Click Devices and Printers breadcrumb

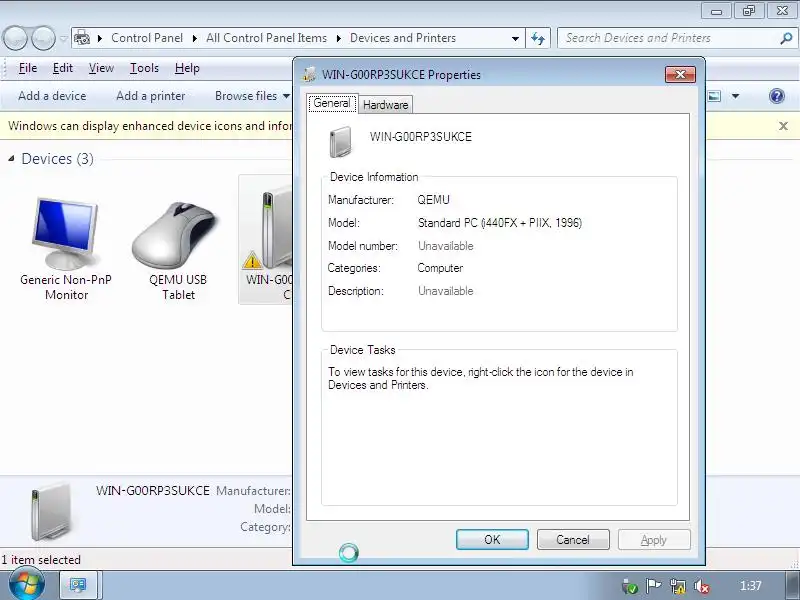[403, 38]
